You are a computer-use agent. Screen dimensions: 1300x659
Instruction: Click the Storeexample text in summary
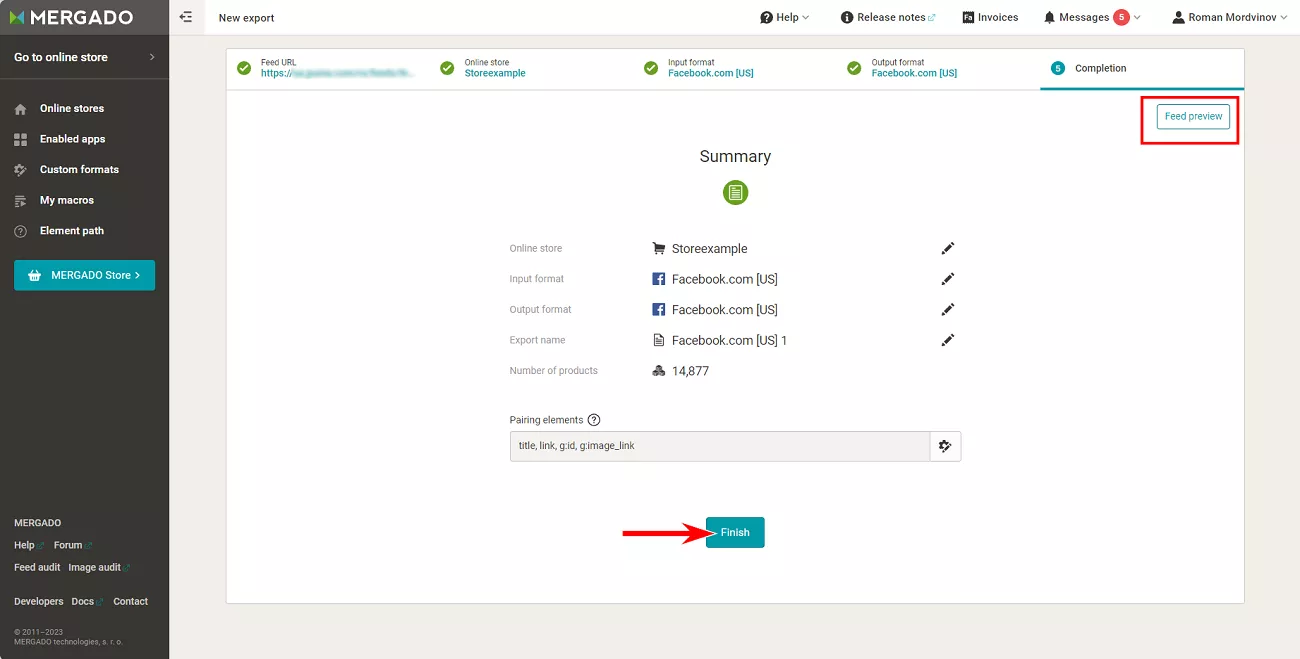(709, 249)
